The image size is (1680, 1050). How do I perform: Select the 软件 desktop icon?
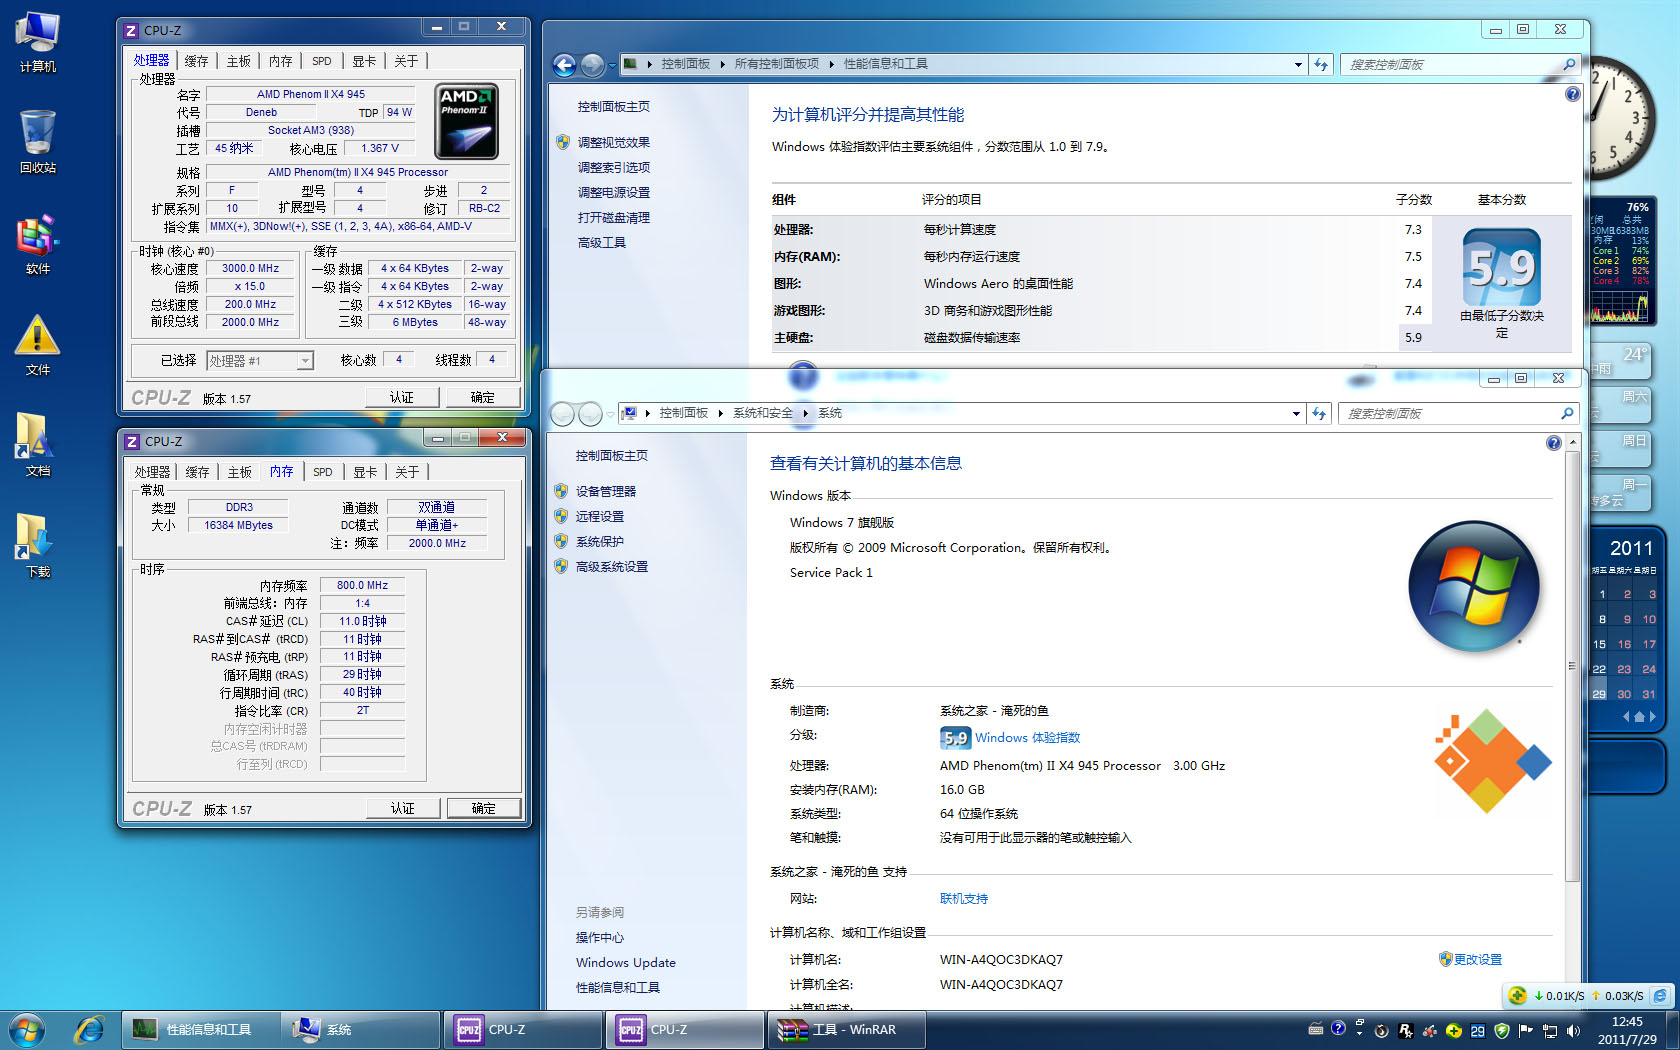(x=38, y=244)
